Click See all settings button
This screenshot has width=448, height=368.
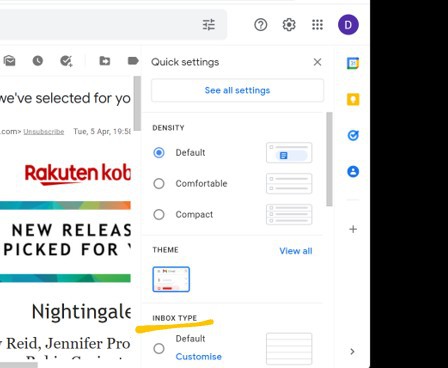[237, 90]
